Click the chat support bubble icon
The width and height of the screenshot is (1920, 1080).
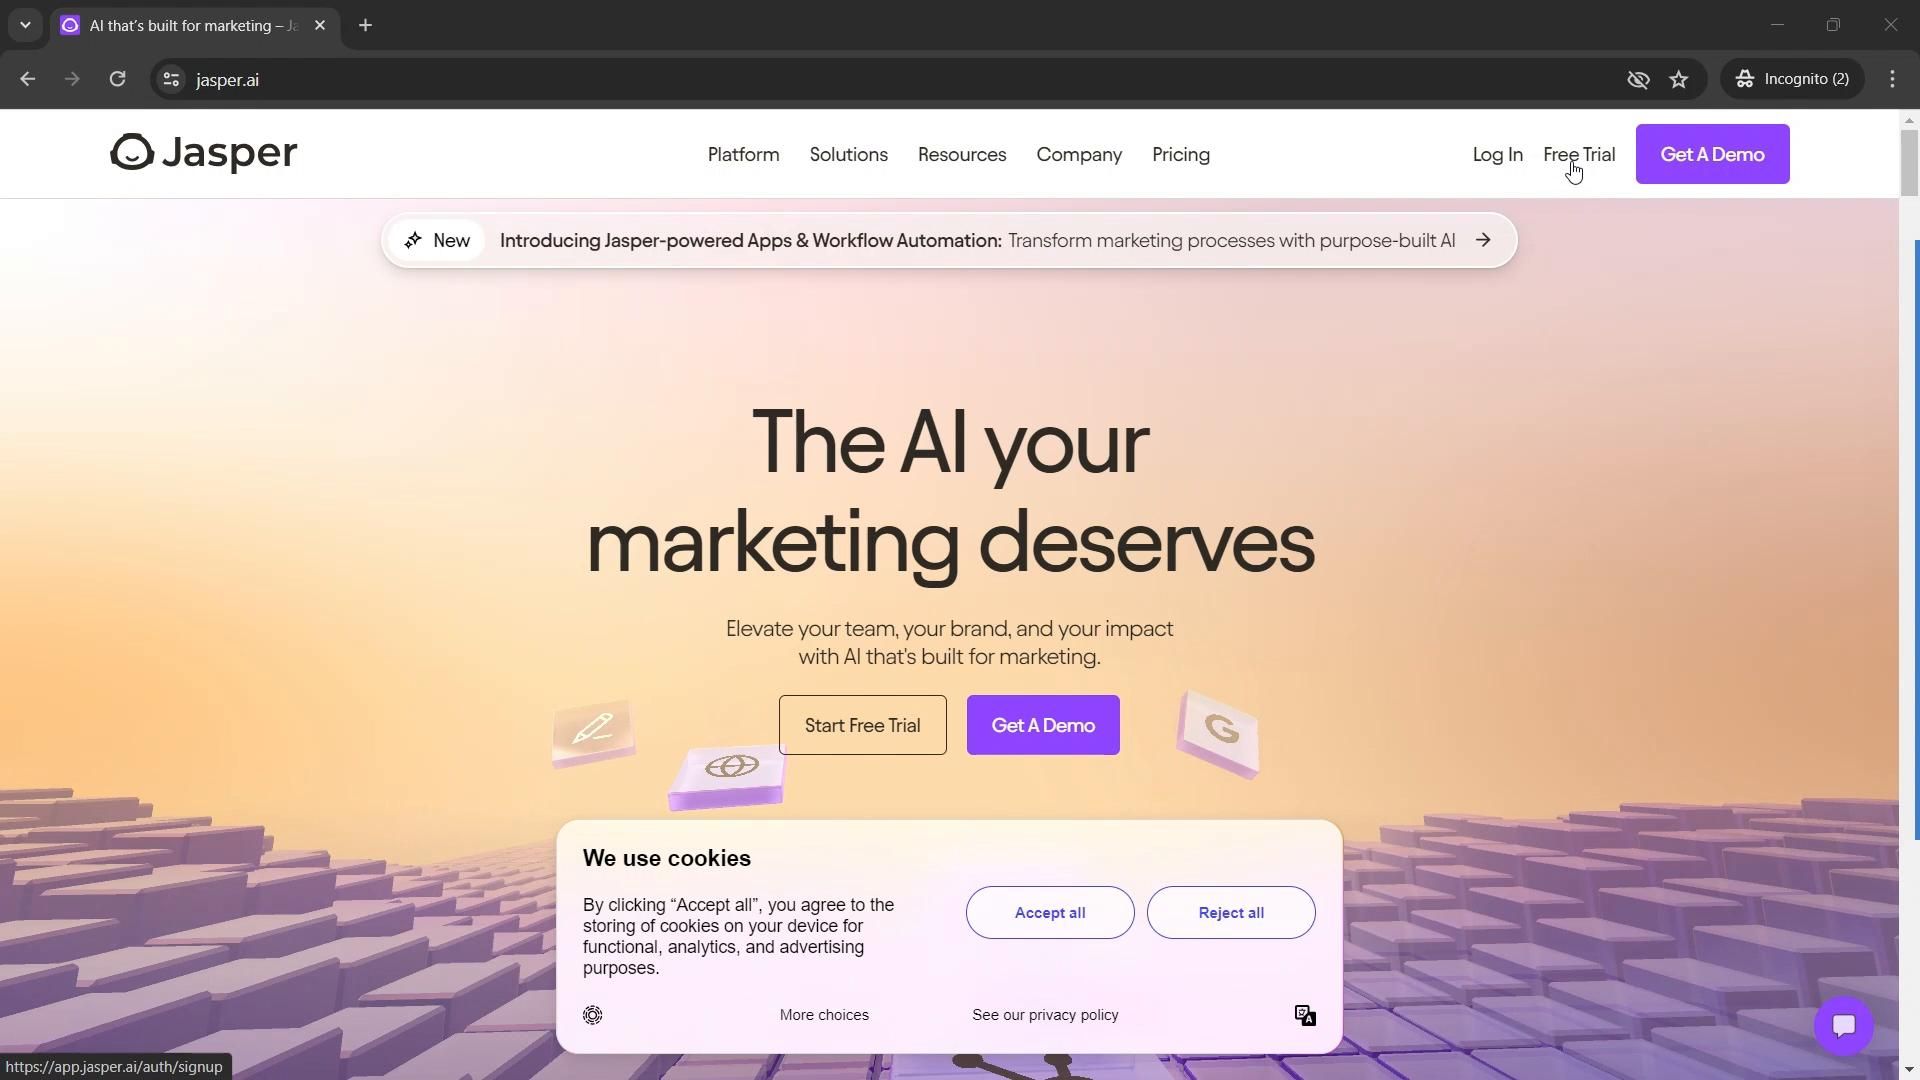coord(1844,1026)
